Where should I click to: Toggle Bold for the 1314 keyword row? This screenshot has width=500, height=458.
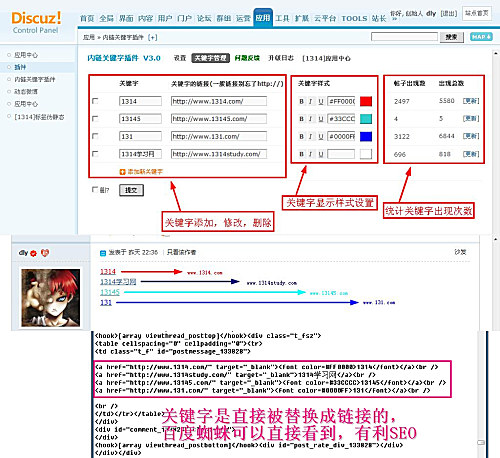(301, 101)
